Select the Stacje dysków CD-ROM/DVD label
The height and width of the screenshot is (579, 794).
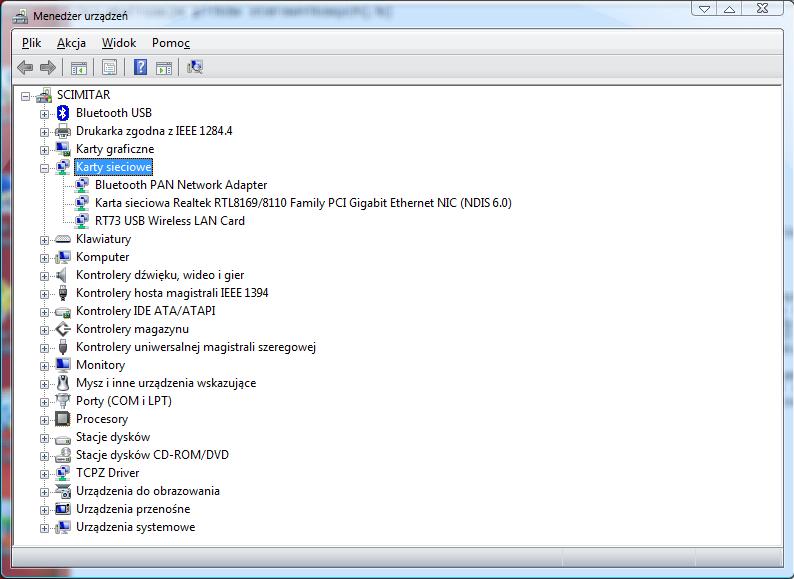tap(152, 455)
